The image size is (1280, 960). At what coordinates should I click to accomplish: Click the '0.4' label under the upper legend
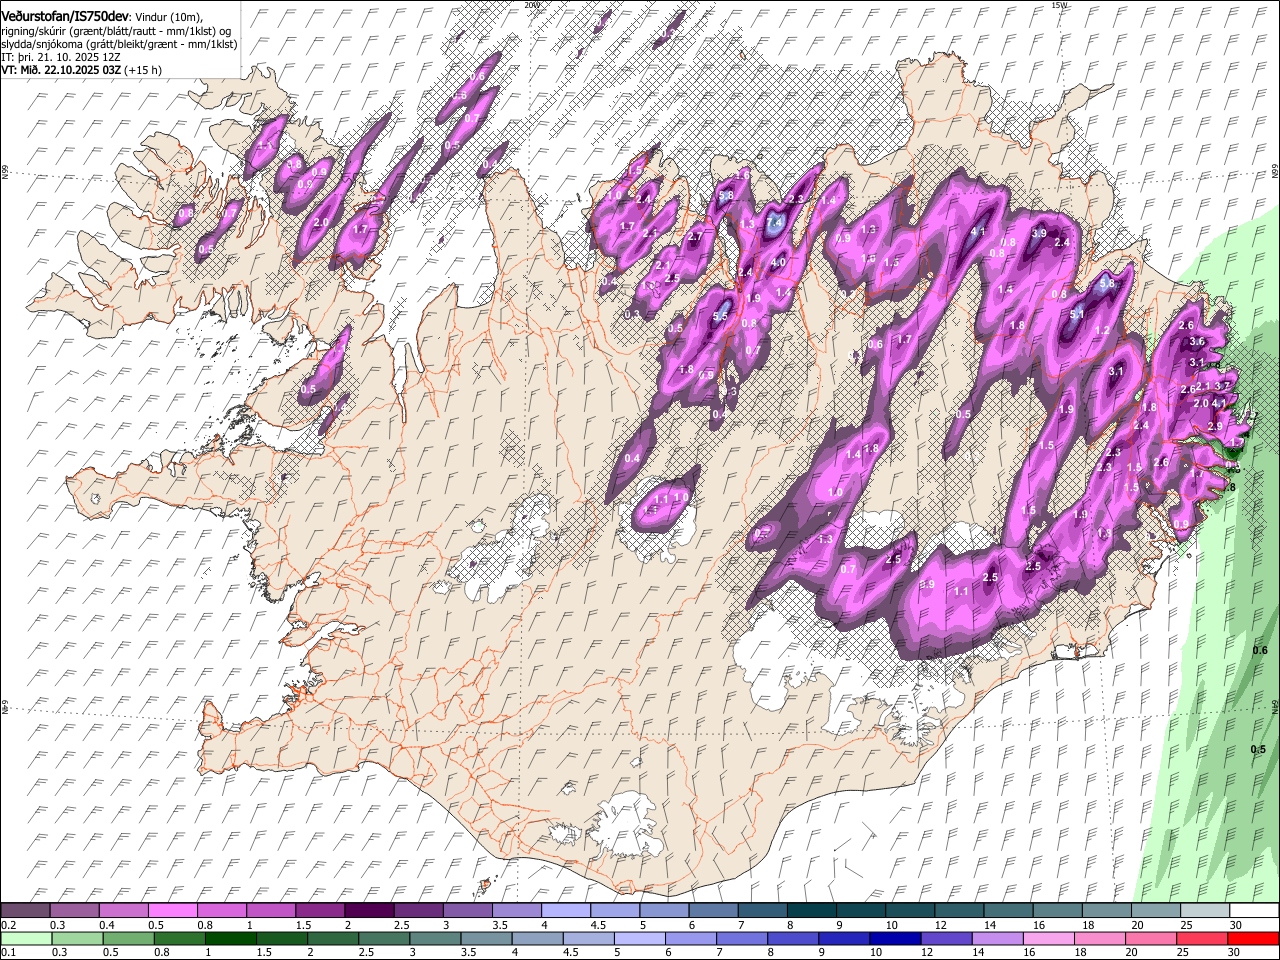tap(107, 925)
